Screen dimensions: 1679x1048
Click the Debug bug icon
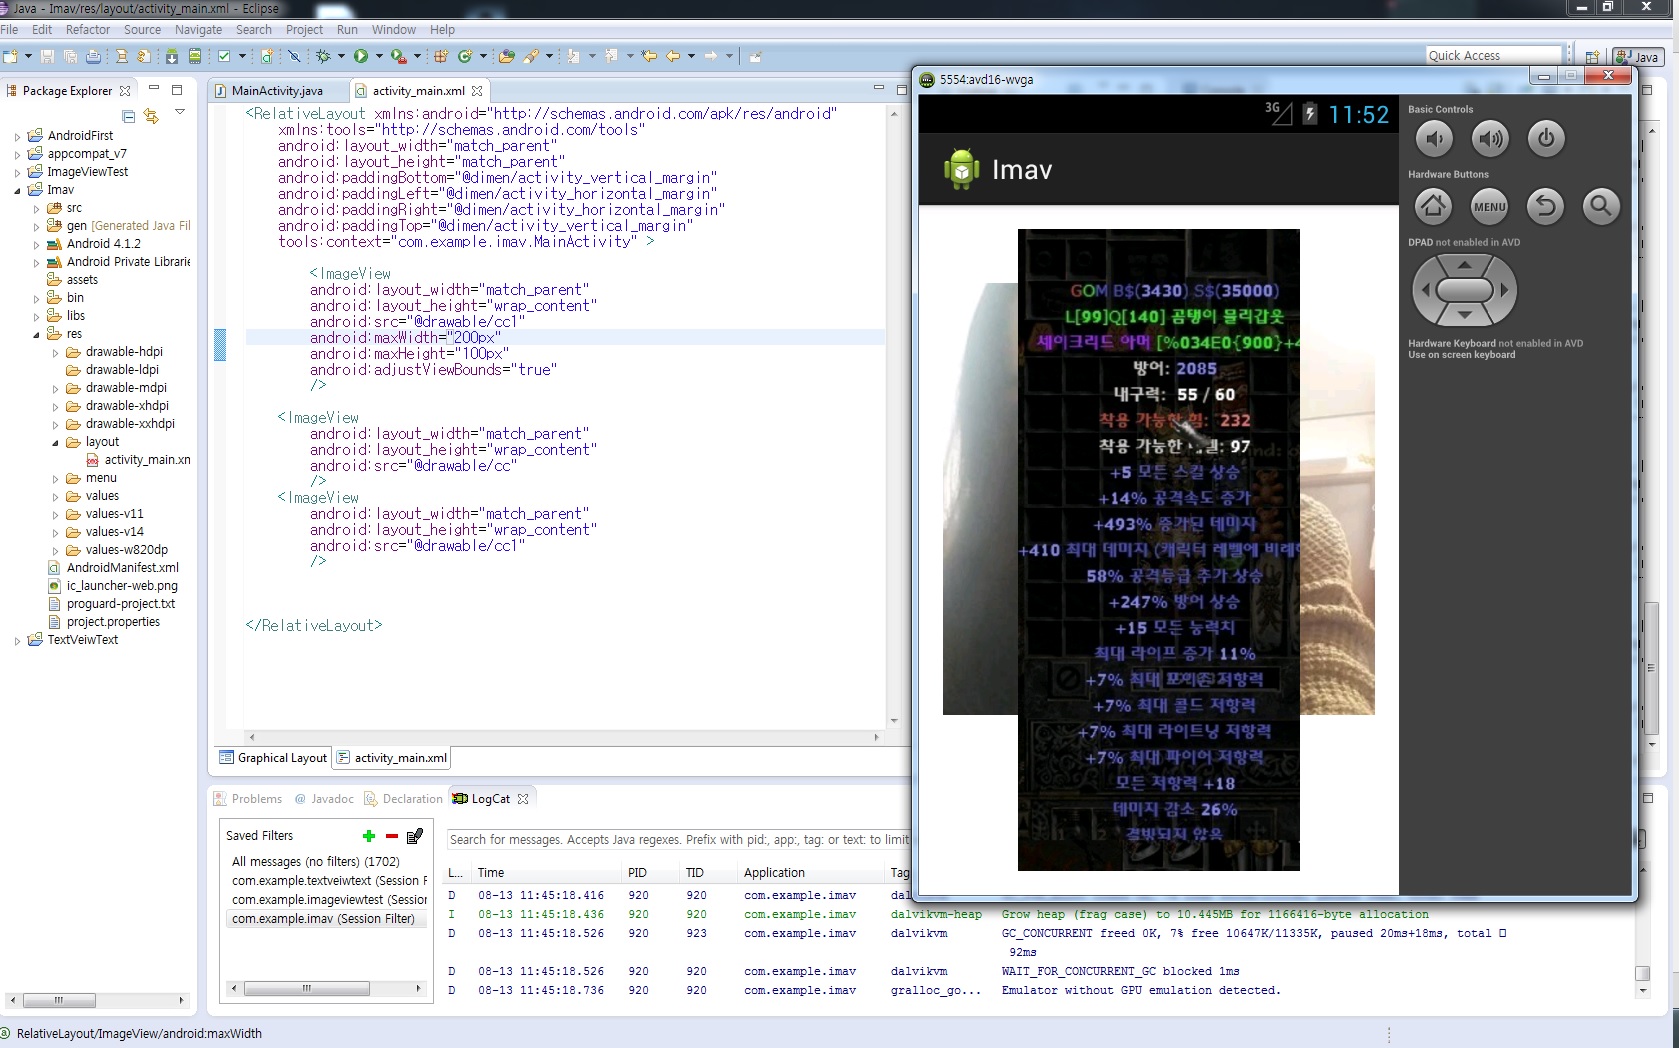[323, 56]
